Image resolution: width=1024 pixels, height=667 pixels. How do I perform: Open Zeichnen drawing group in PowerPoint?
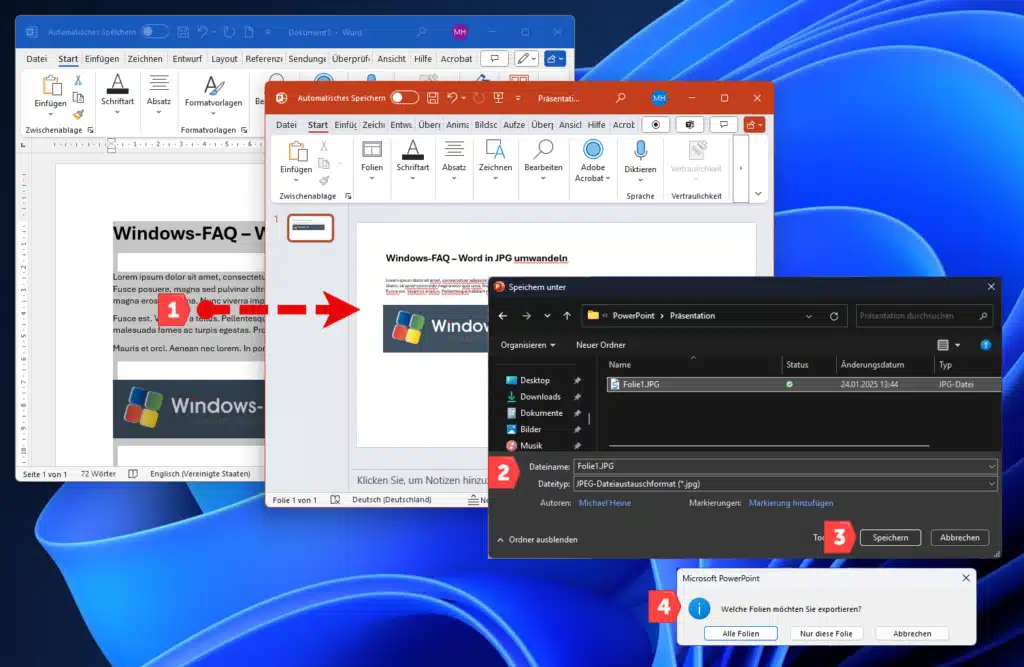point(495,159)
